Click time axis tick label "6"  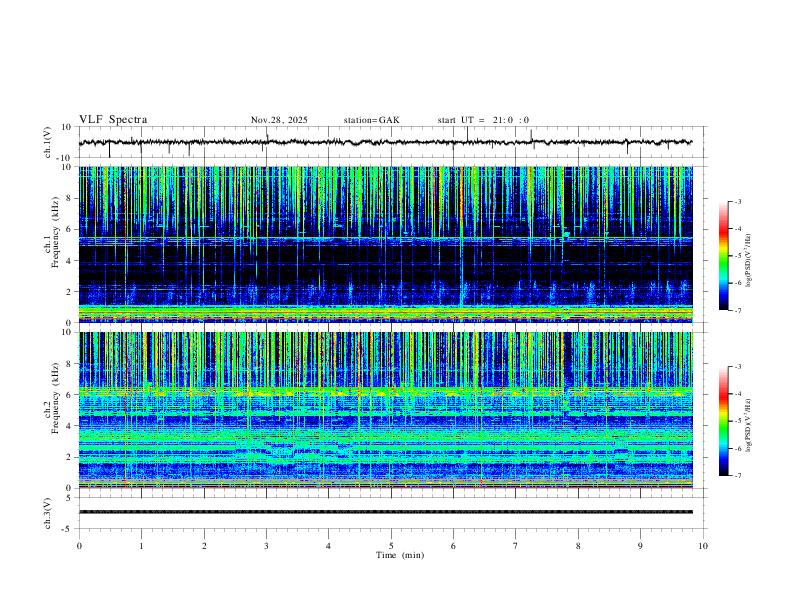(453, 546)
